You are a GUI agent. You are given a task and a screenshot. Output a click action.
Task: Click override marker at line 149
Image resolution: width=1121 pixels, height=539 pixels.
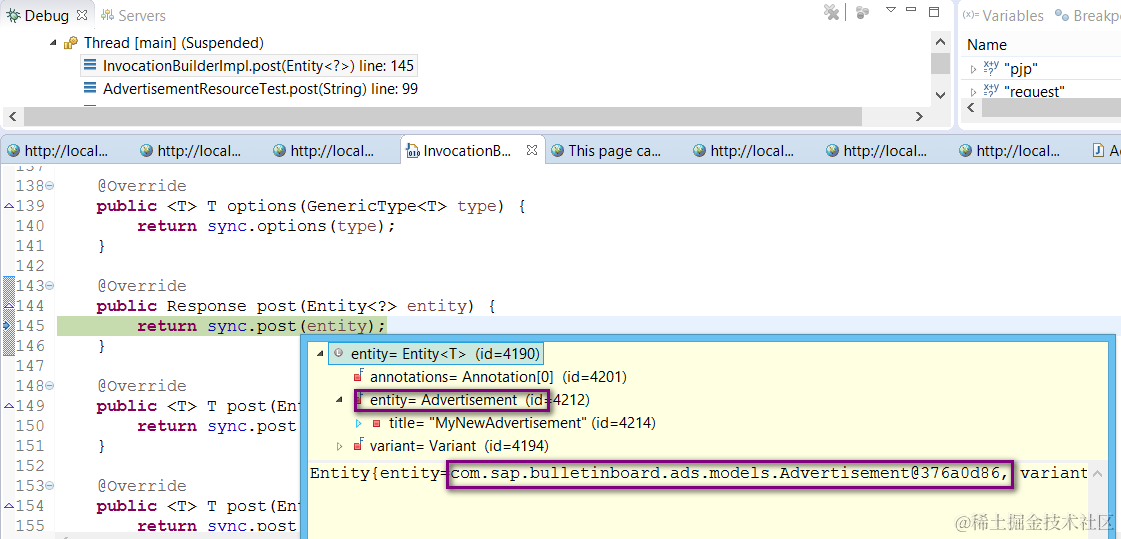(x=9, y=406)
